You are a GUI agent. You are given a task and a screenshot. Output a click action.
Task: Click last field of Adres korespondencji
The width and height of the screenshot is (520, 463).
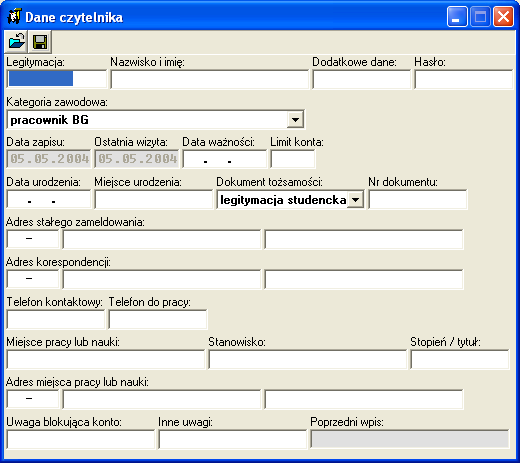364,279
